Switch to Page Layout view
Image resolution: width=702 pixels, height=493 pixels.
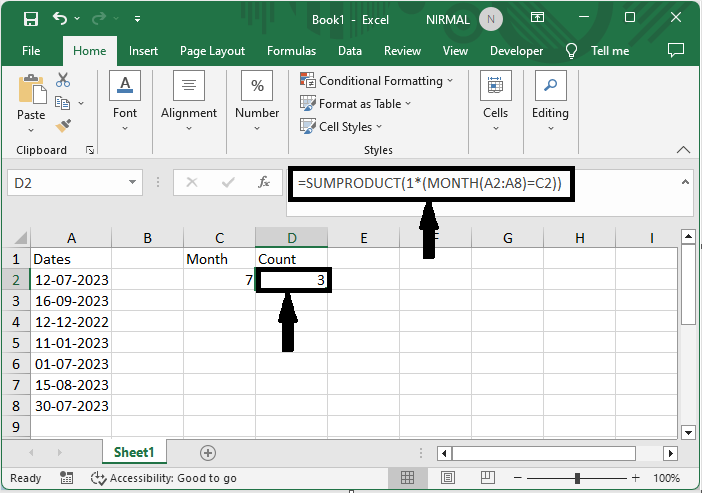[448, 478]
